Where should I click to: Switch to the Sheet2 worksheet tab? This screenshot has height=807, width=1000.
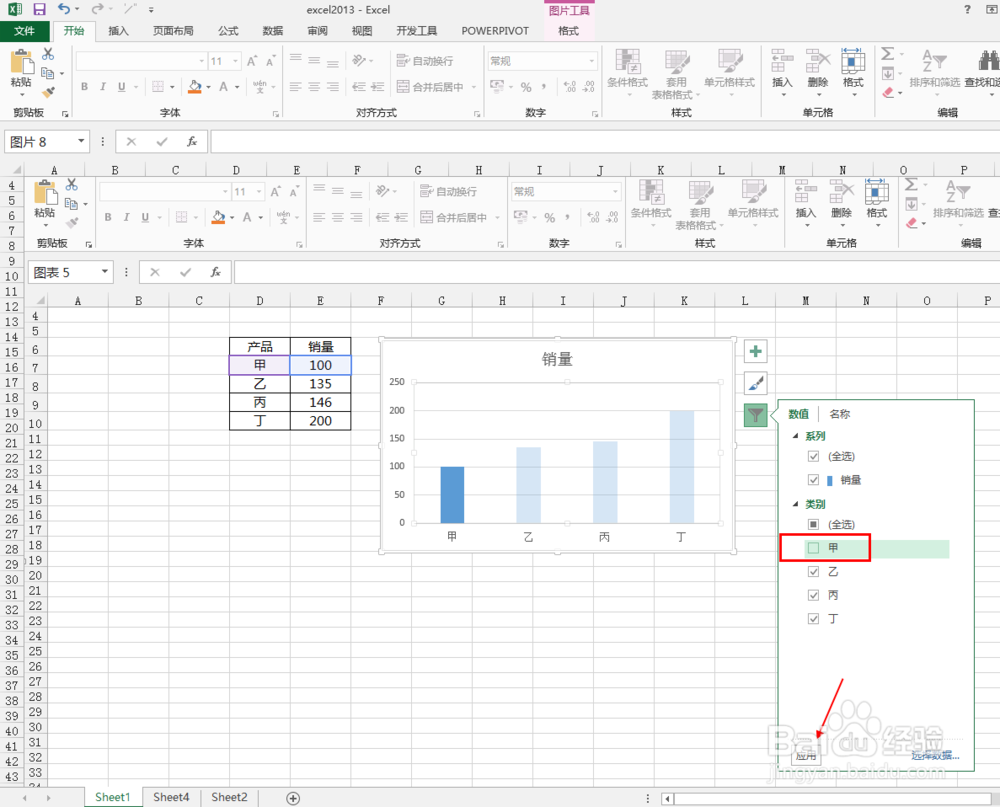[229, 797]
